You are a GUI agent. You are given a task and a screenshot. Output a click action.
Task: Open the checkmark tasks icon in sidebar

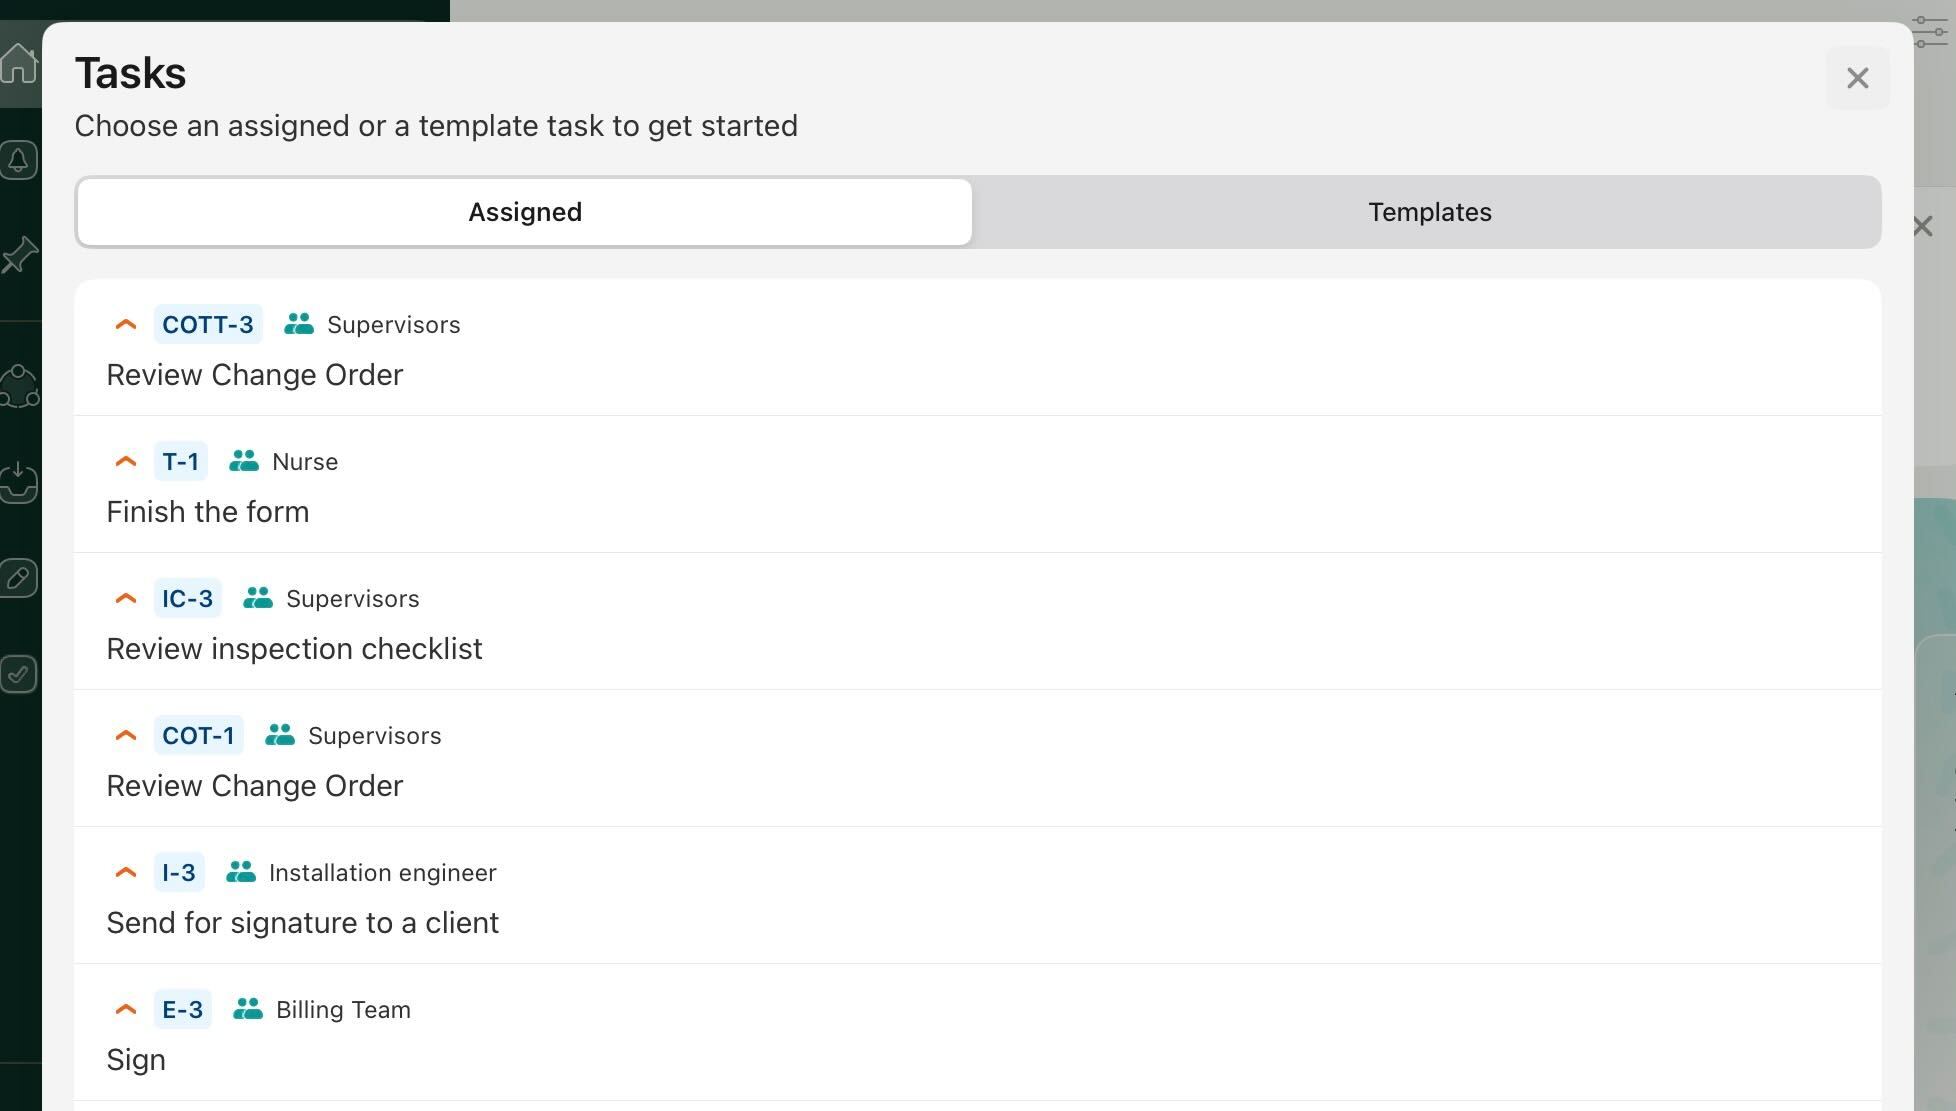19,674
